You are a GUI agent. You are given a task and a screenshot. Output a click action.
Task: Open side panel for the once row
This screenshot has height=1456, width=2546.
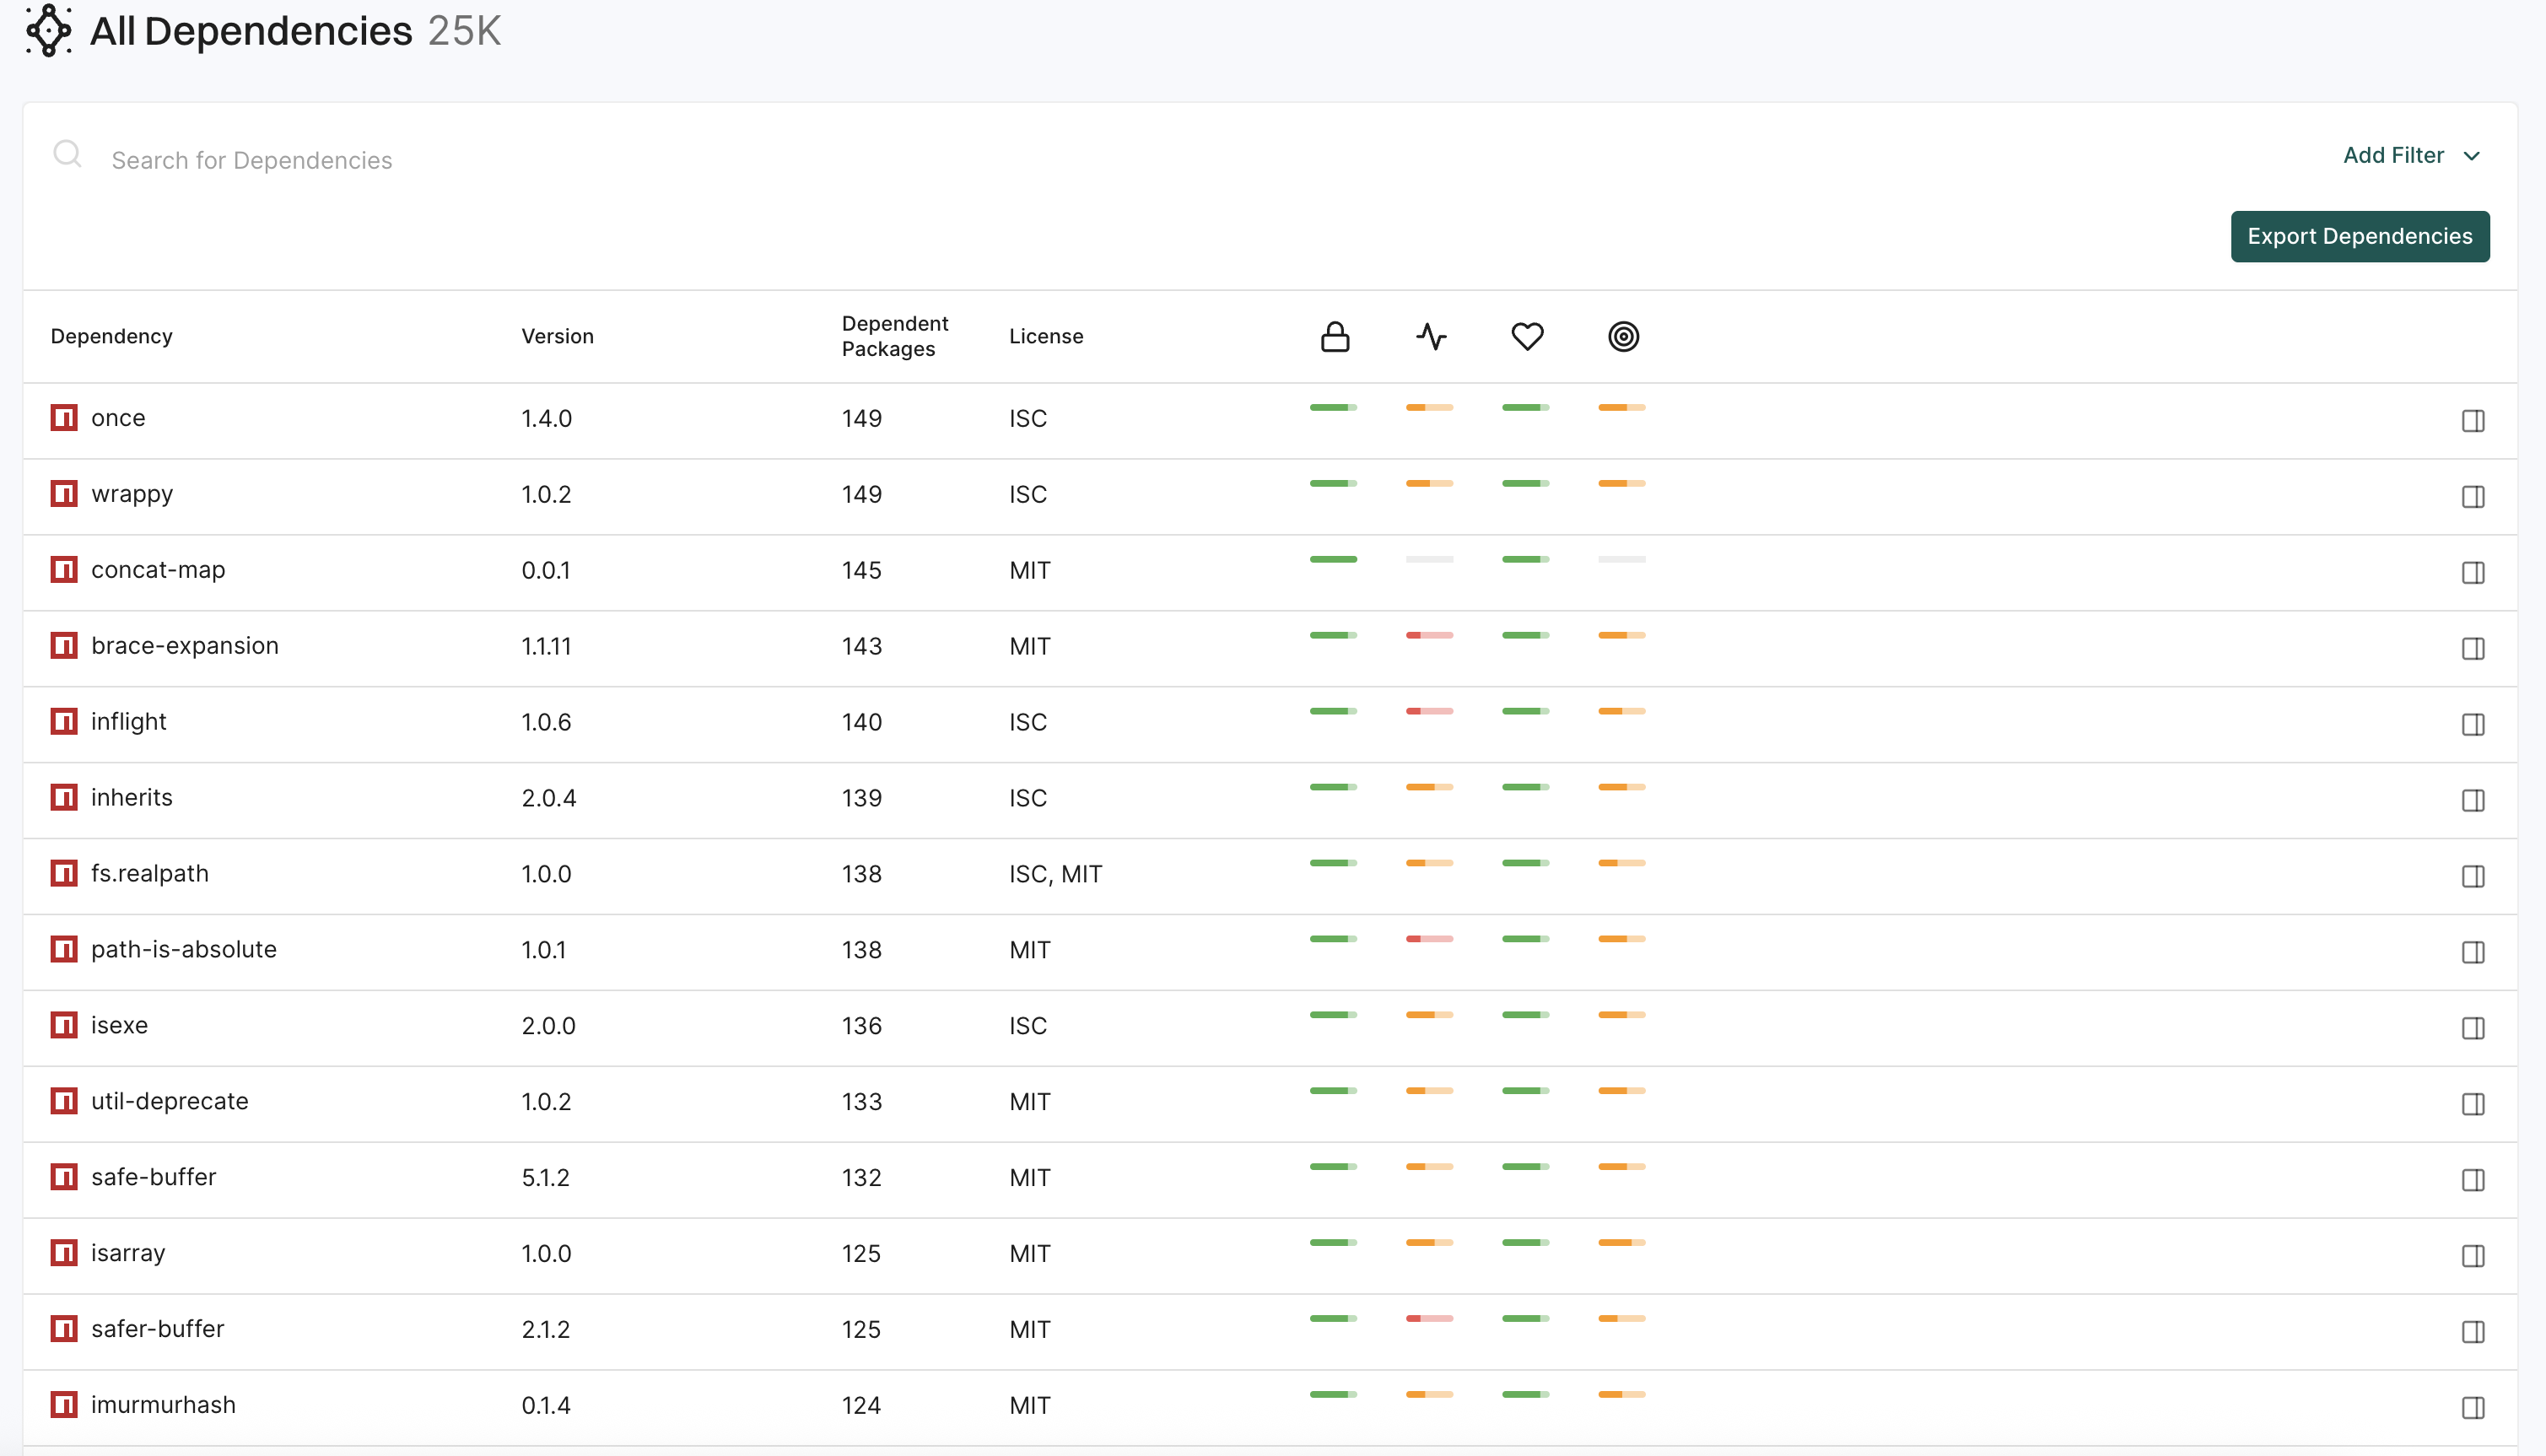(x=2473, y=421)
